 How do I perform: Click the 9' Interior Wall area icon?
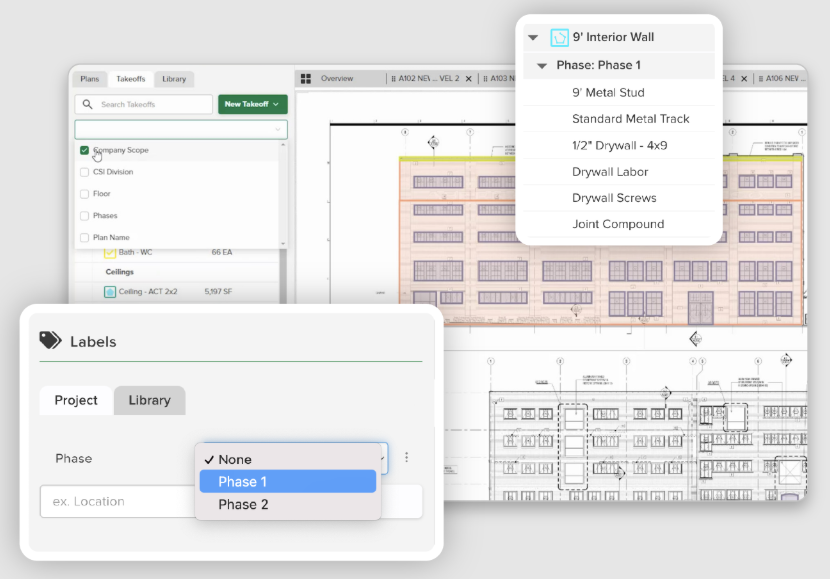point(560,38)
